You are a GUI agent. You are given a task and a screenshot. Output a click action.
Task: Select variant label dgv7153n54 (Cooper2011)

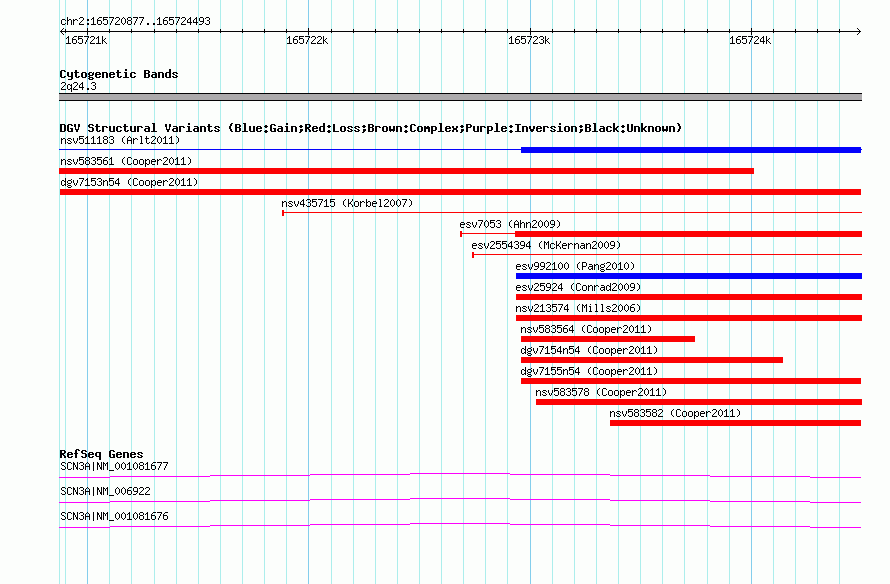(x=129, y=182)
